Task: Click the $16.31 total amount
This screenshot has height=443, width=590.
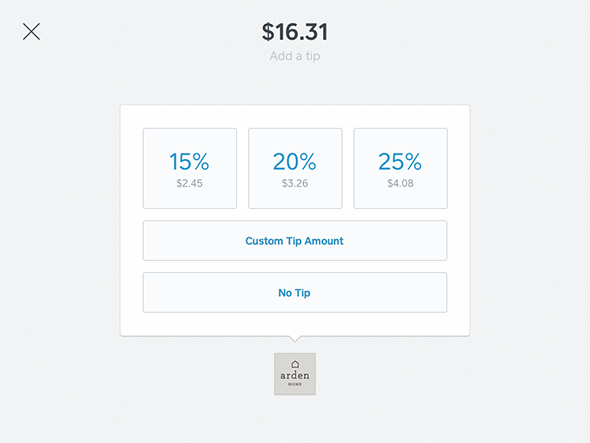Action: tap(295, 32)
